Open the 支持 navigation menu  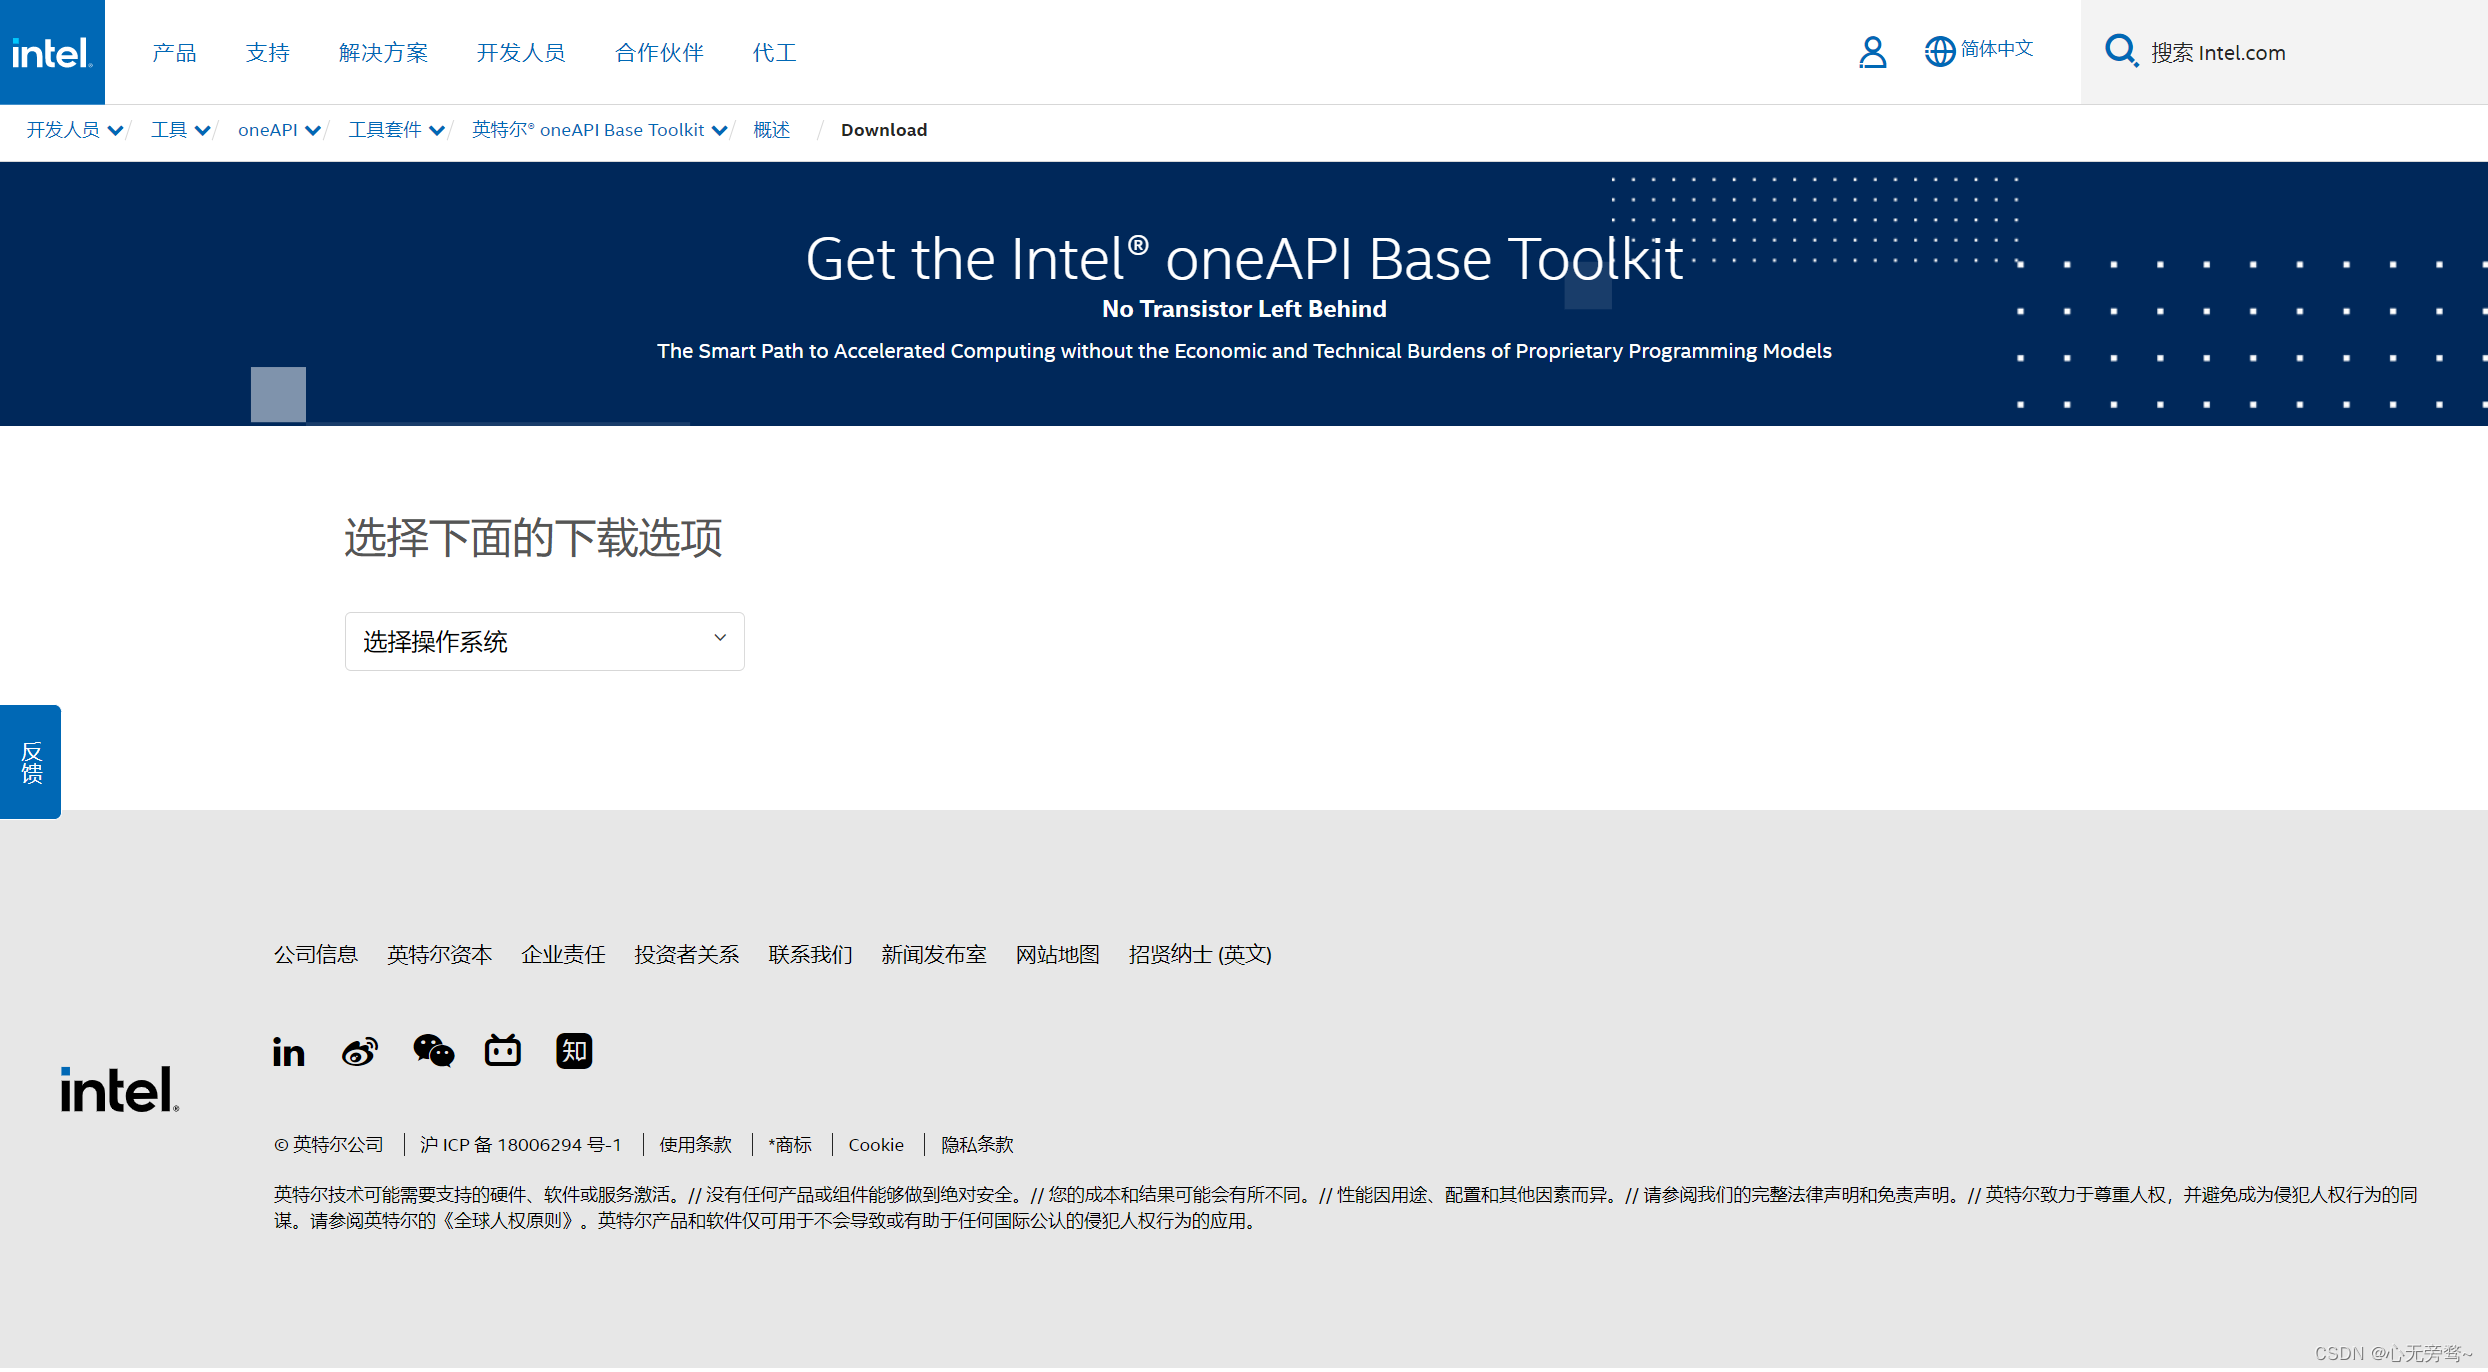(267, 52)
